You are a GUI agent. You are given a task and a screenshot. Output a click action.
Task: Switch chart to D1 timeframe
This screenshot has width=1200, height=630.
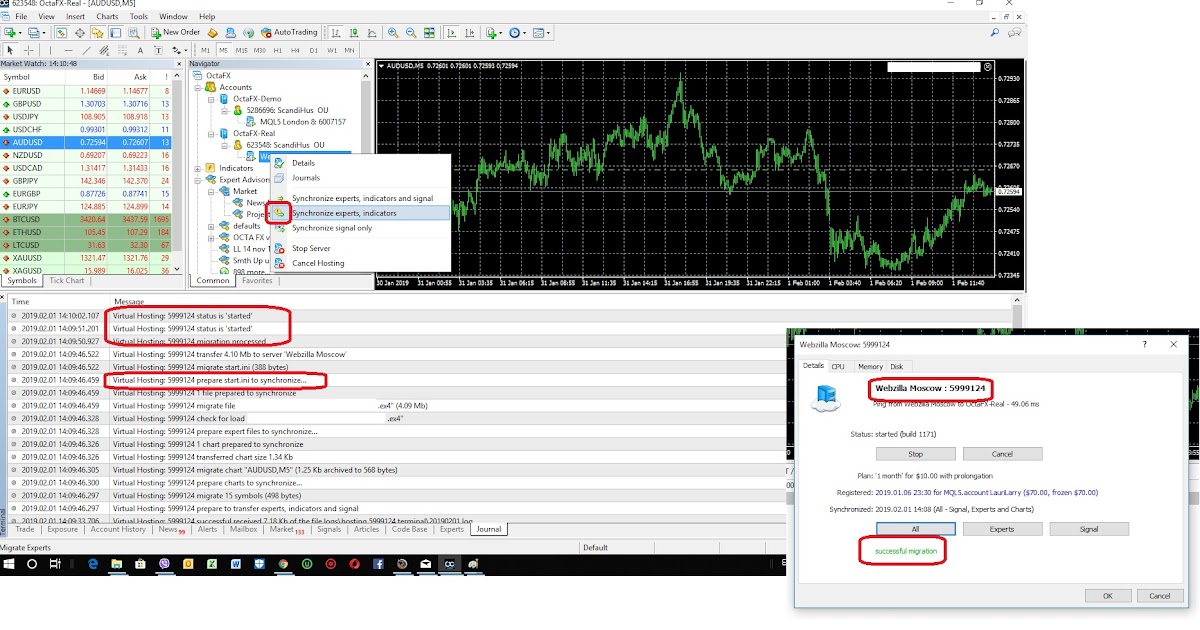coord(313,50)
